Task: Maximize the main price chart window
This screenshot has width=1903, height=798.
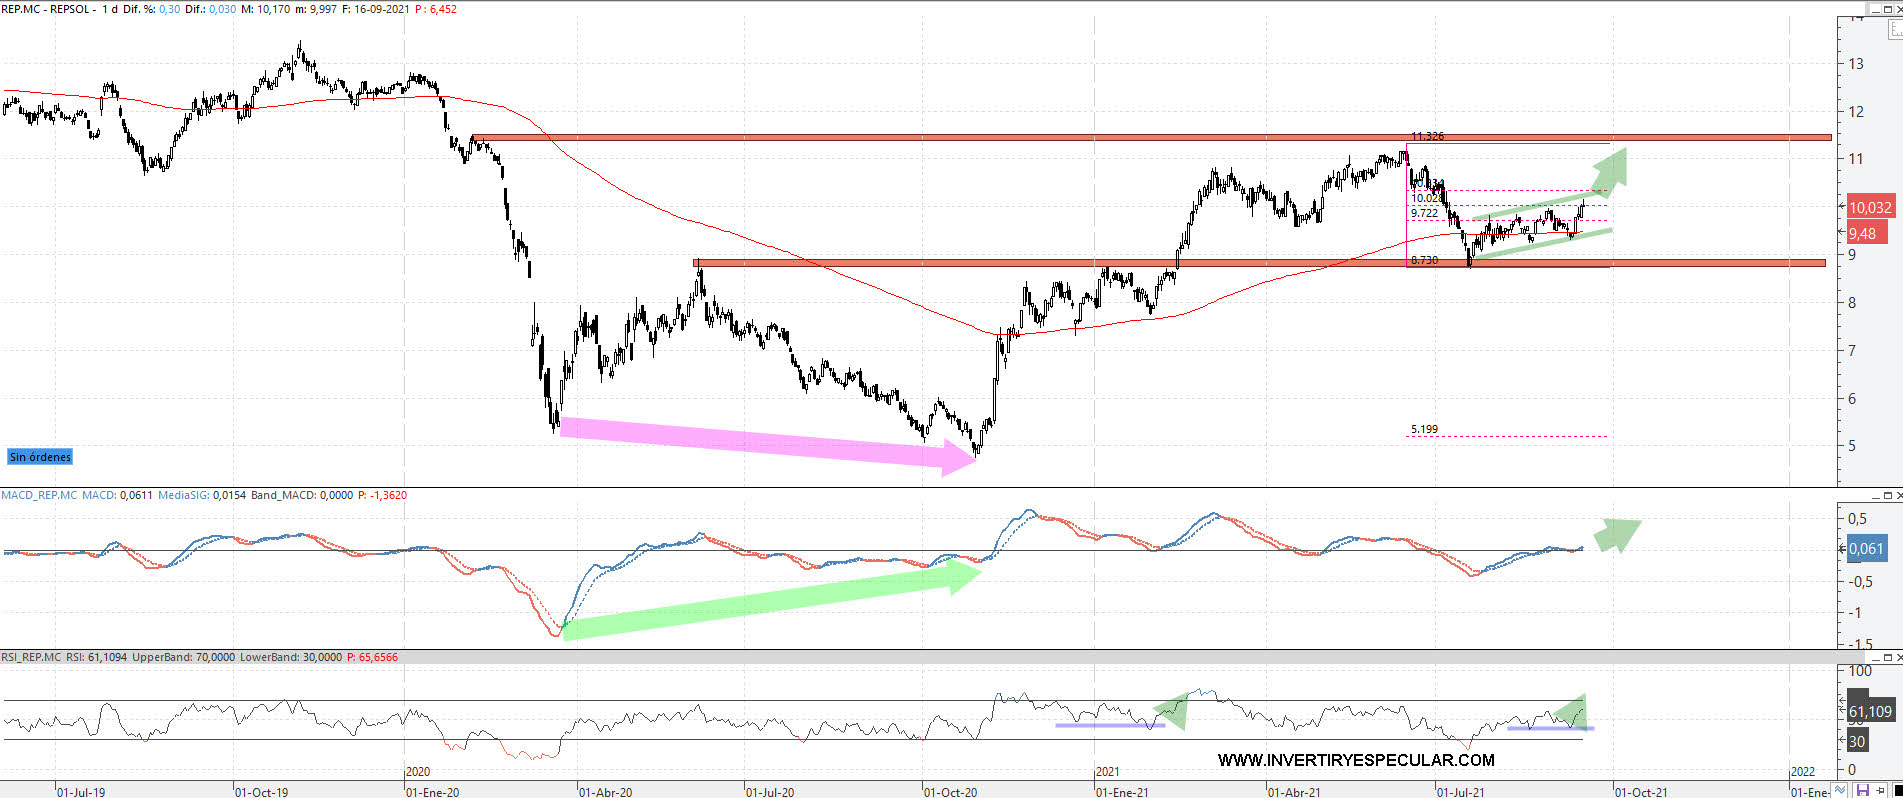Action: 1887,9
